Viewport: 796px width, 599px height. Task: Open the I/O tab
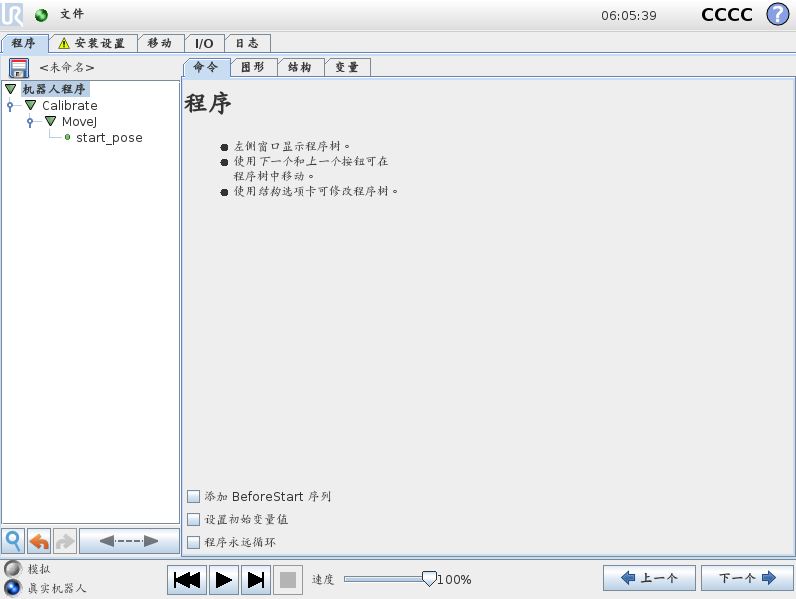coord(204,44)
